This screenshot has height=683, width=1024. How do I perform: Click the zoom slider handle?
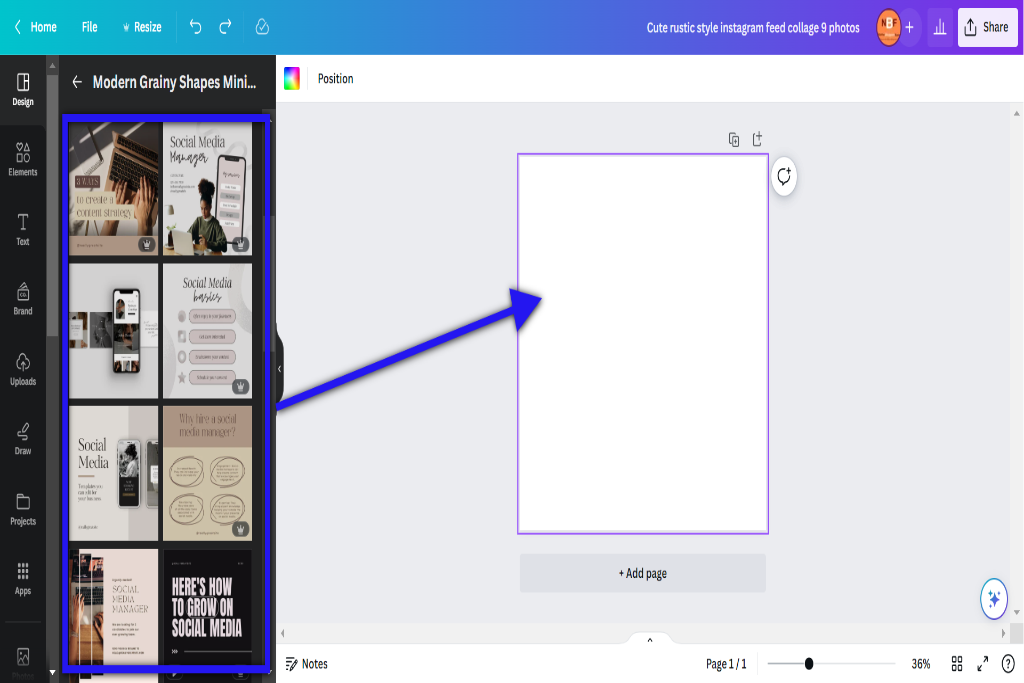(x=808, y=664)
